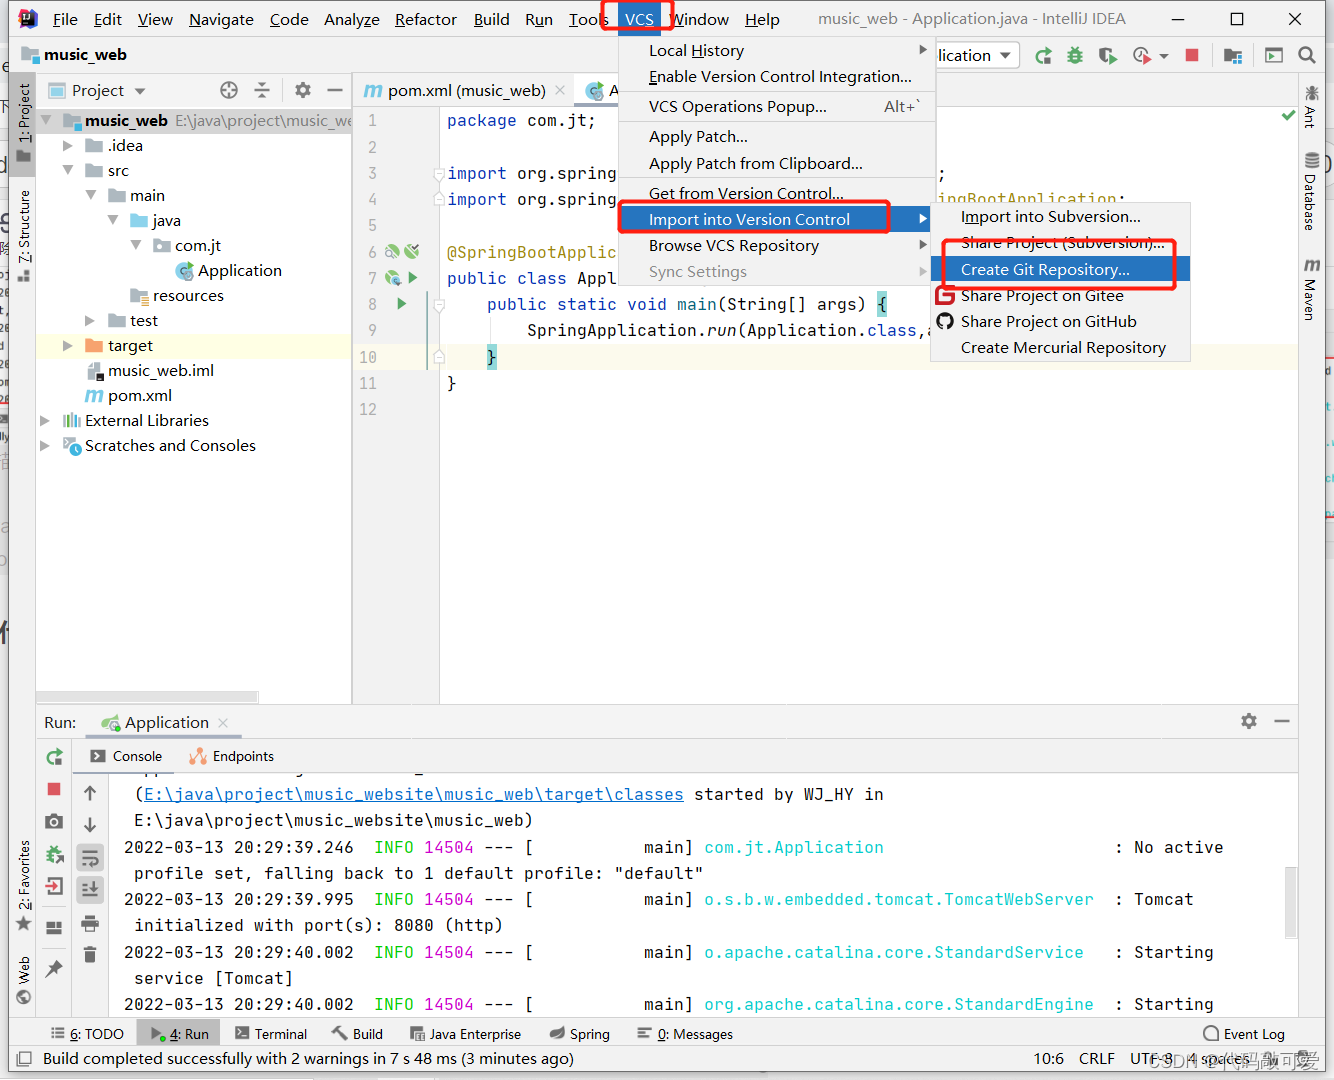Screen dimensions: 1334x1080
Task: Hide the Project panel with minus icon
Action: click(x=335, y=90)
